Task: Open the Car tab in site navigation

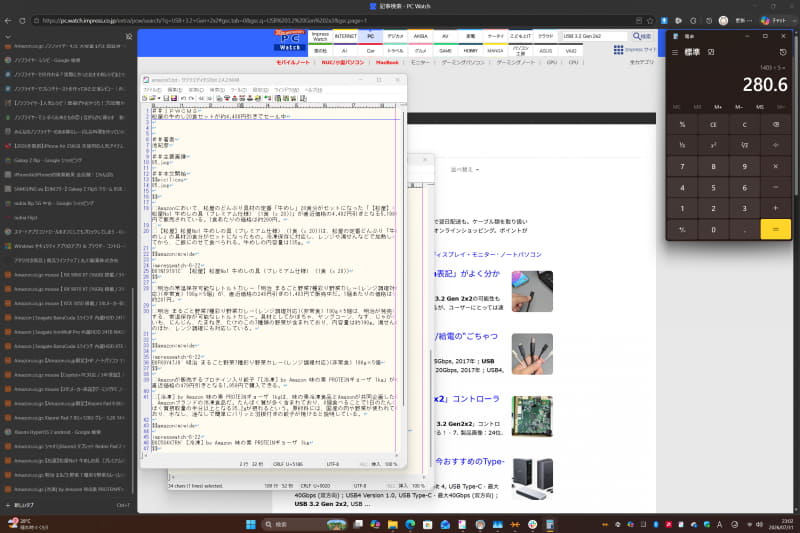Action: tap(370, 51)
